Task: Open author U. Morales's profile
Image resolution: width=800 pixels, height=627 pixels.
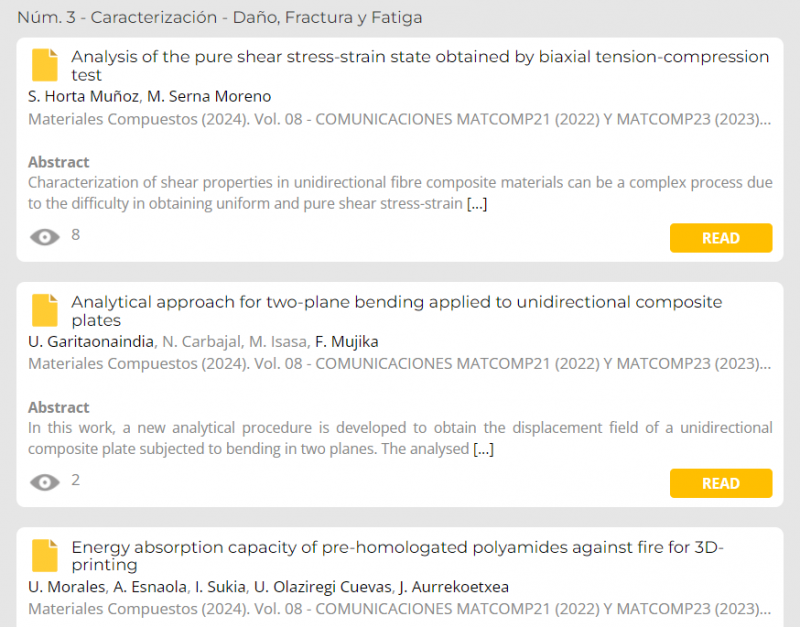Action: pos(65,586)
